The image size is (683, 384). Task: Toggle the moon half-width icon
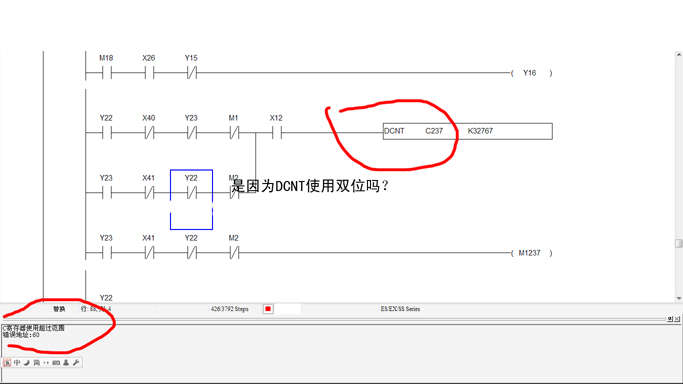(x=27, y=363)
